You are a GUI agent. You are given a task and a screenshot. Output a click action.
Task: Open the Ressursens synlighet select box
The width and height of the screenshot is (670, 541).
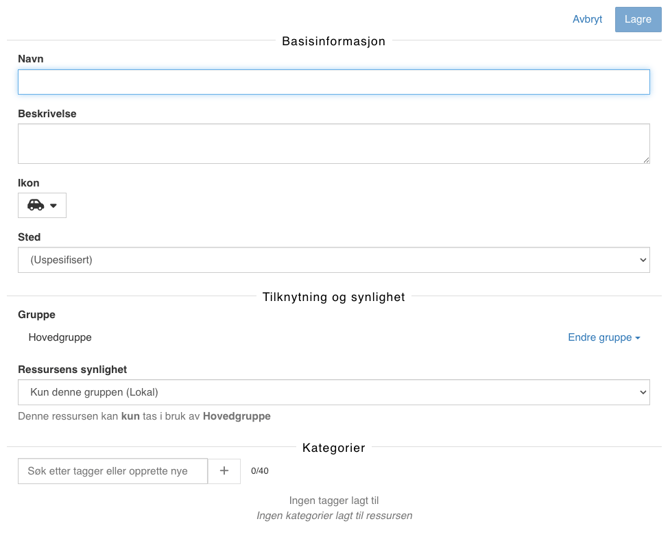click(x=333, y=392)
